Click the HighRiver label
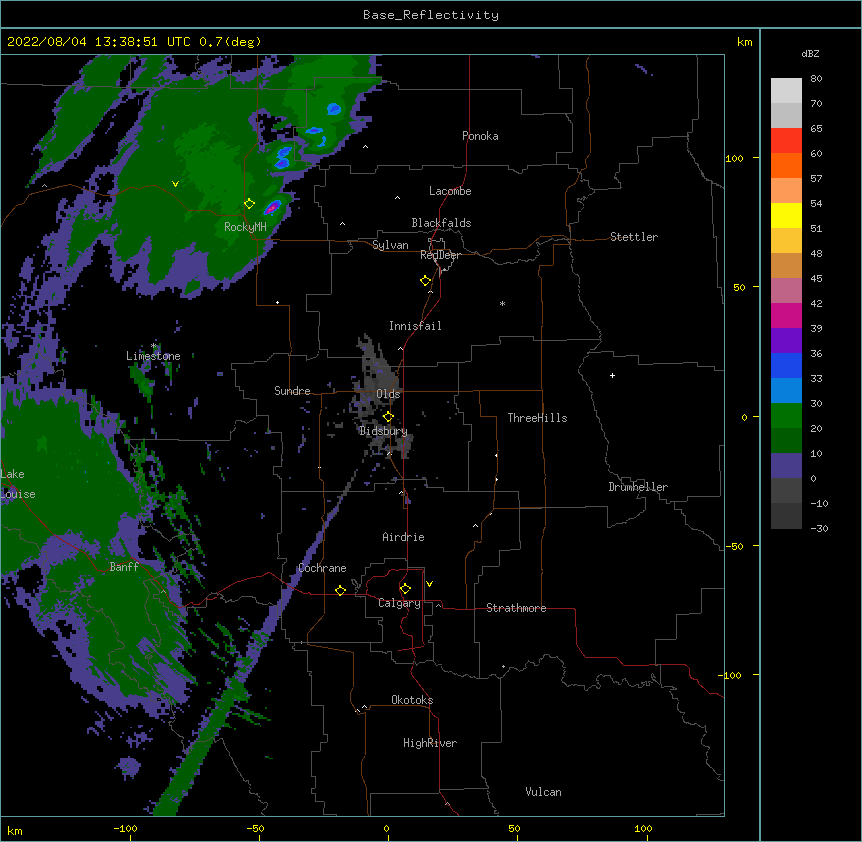862x842 pixels. [430, 743]
